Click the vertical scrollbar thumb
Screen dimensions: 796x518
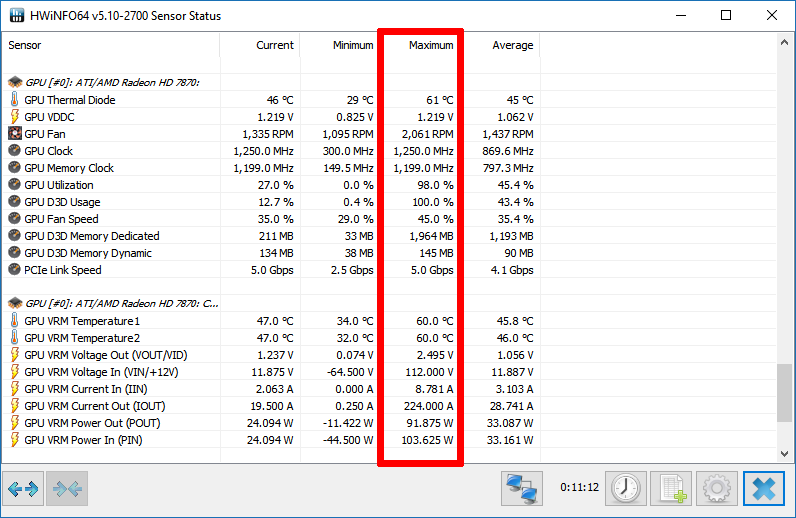(x=784, y=393)
